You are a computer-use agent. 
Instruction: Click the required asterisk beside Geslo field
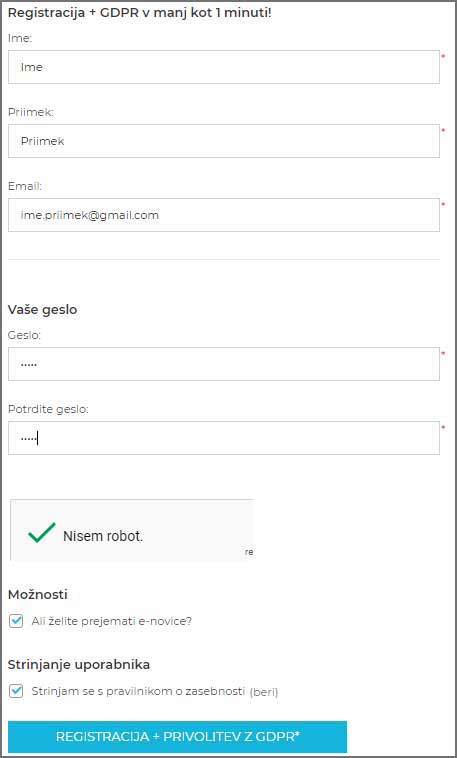443,354
